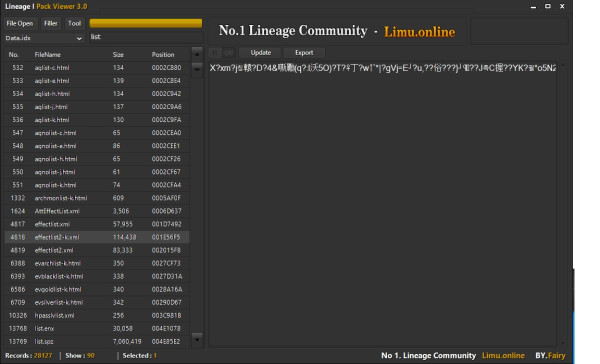This screenshot has width=600, height=364.
Task: Select file evsilverlist-k.html
Action: pyautogui.click(x=97, y=302)
